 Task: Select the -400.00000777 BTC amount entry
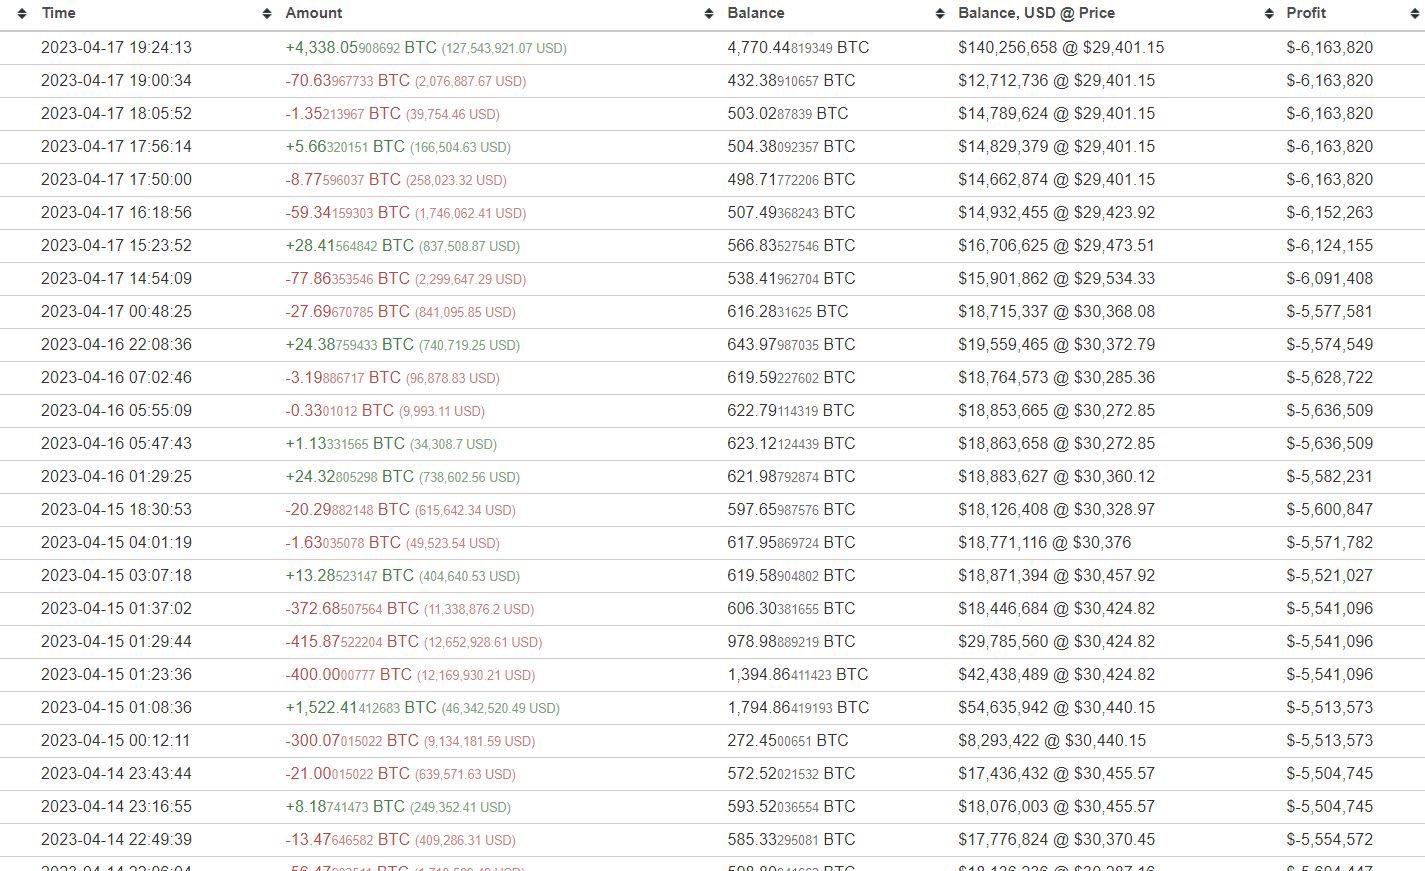pos(348,675)
